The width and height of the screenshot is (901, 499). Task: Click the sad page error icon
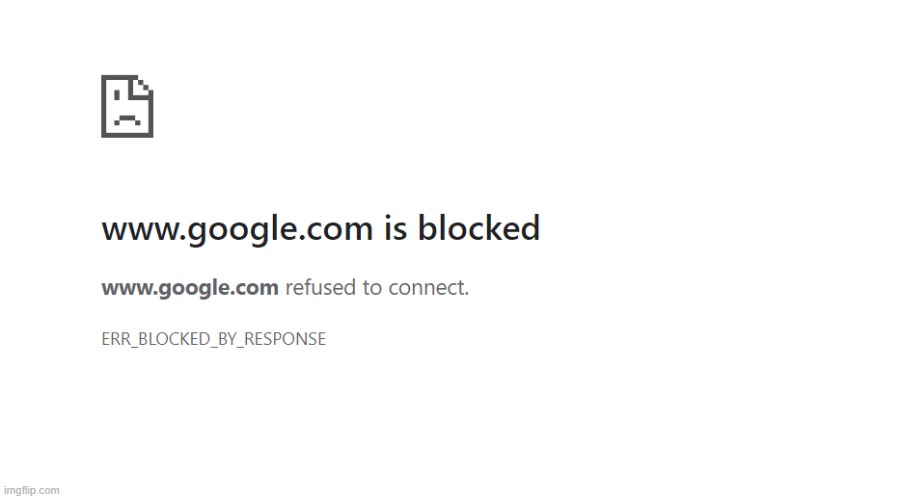(x=127, y=106)
